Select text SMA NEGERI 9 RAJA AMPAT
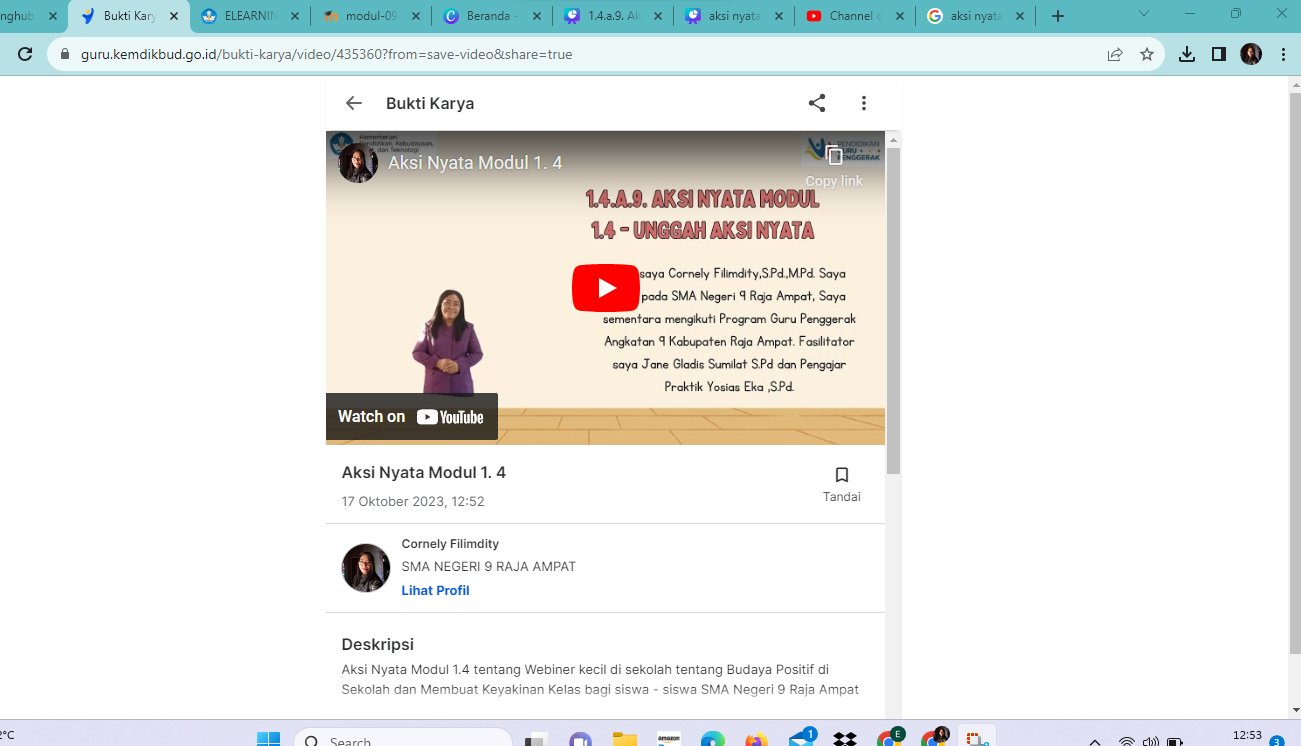This screenshot has width=1301, height=746. tap(489, 566)
